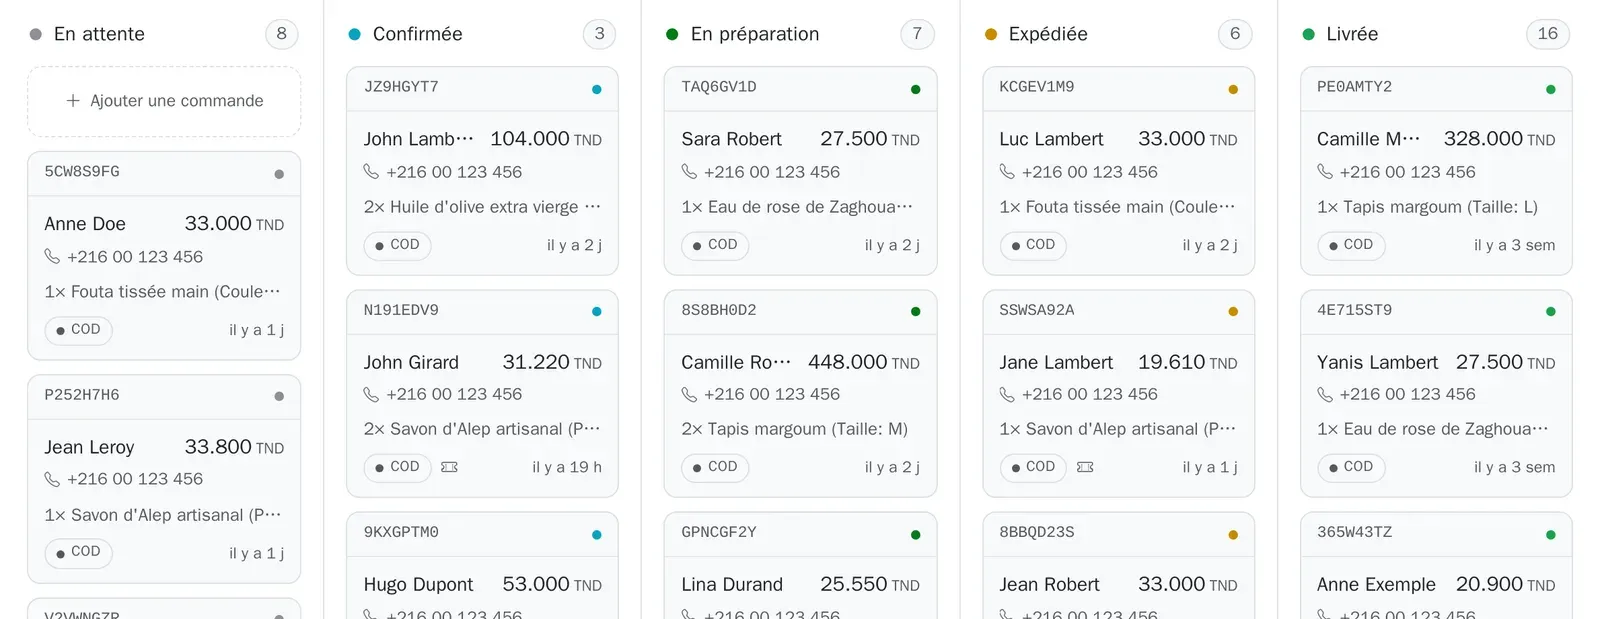Click status dot on order P252H7H6

(279, 397)
